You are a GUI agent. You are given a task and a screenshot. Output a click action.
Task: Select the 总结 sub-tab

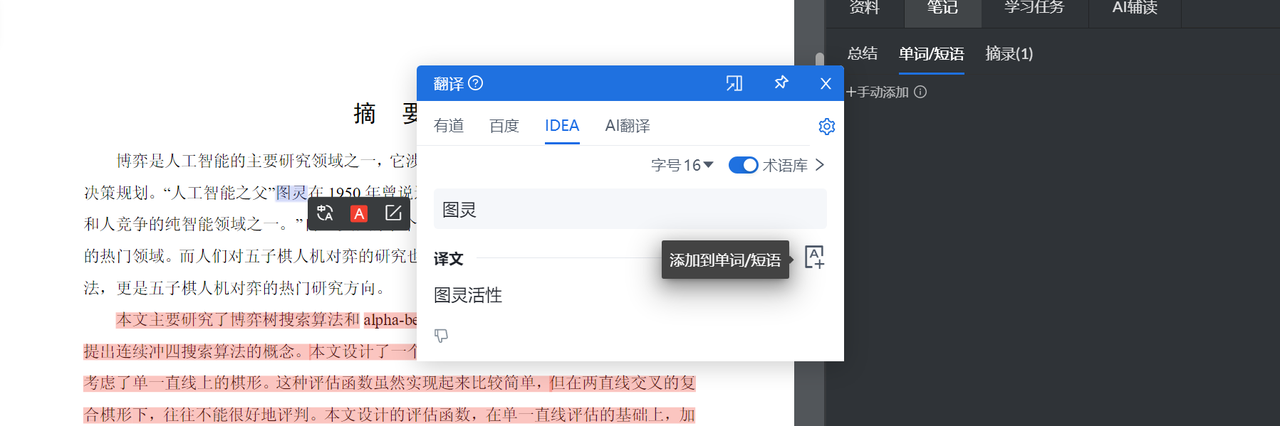click(862, 54)
